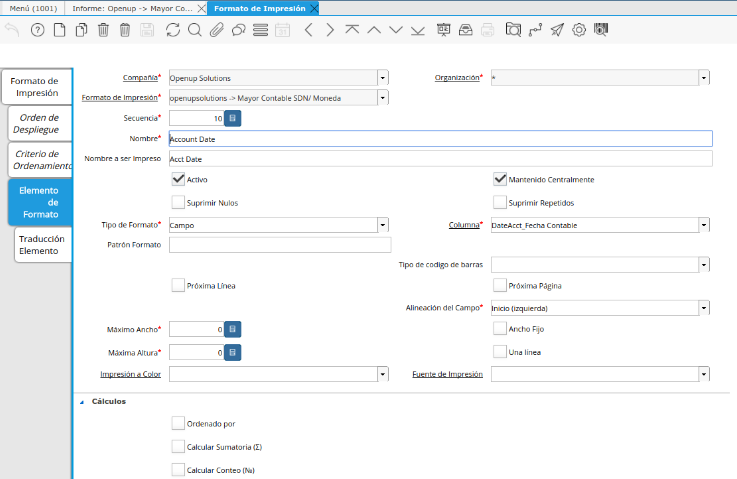Uncheck the Activo checkbox
Screen dimensions: 737x479
178,180
